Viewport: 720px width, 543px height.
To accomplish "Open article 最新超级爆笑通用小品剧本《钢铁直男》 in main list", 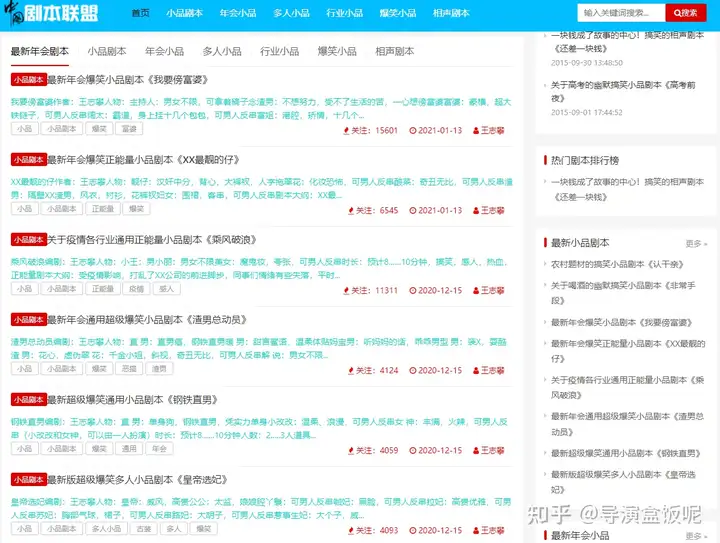I will 132,400.
